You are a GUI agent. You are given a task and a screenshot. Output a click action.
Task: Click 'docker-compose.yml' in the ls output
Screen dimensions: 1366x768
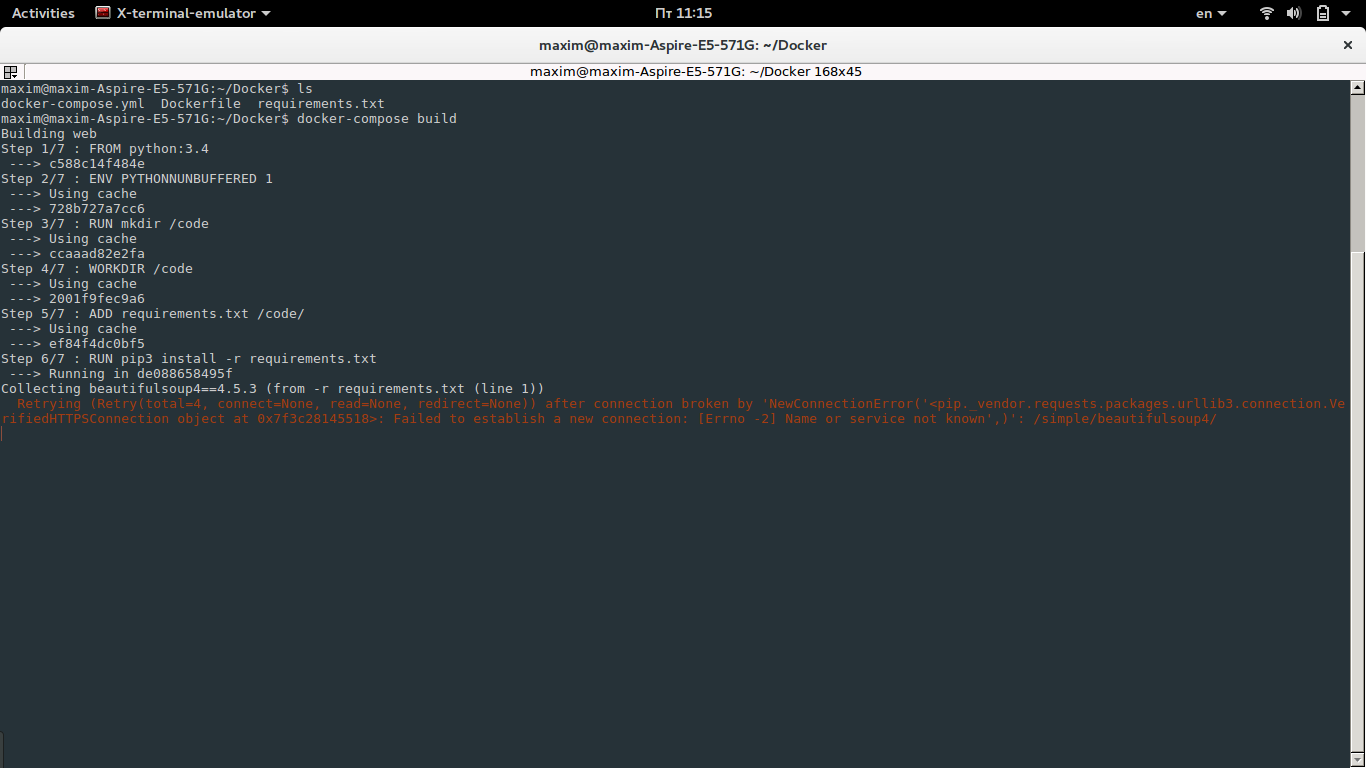(73, 104)
